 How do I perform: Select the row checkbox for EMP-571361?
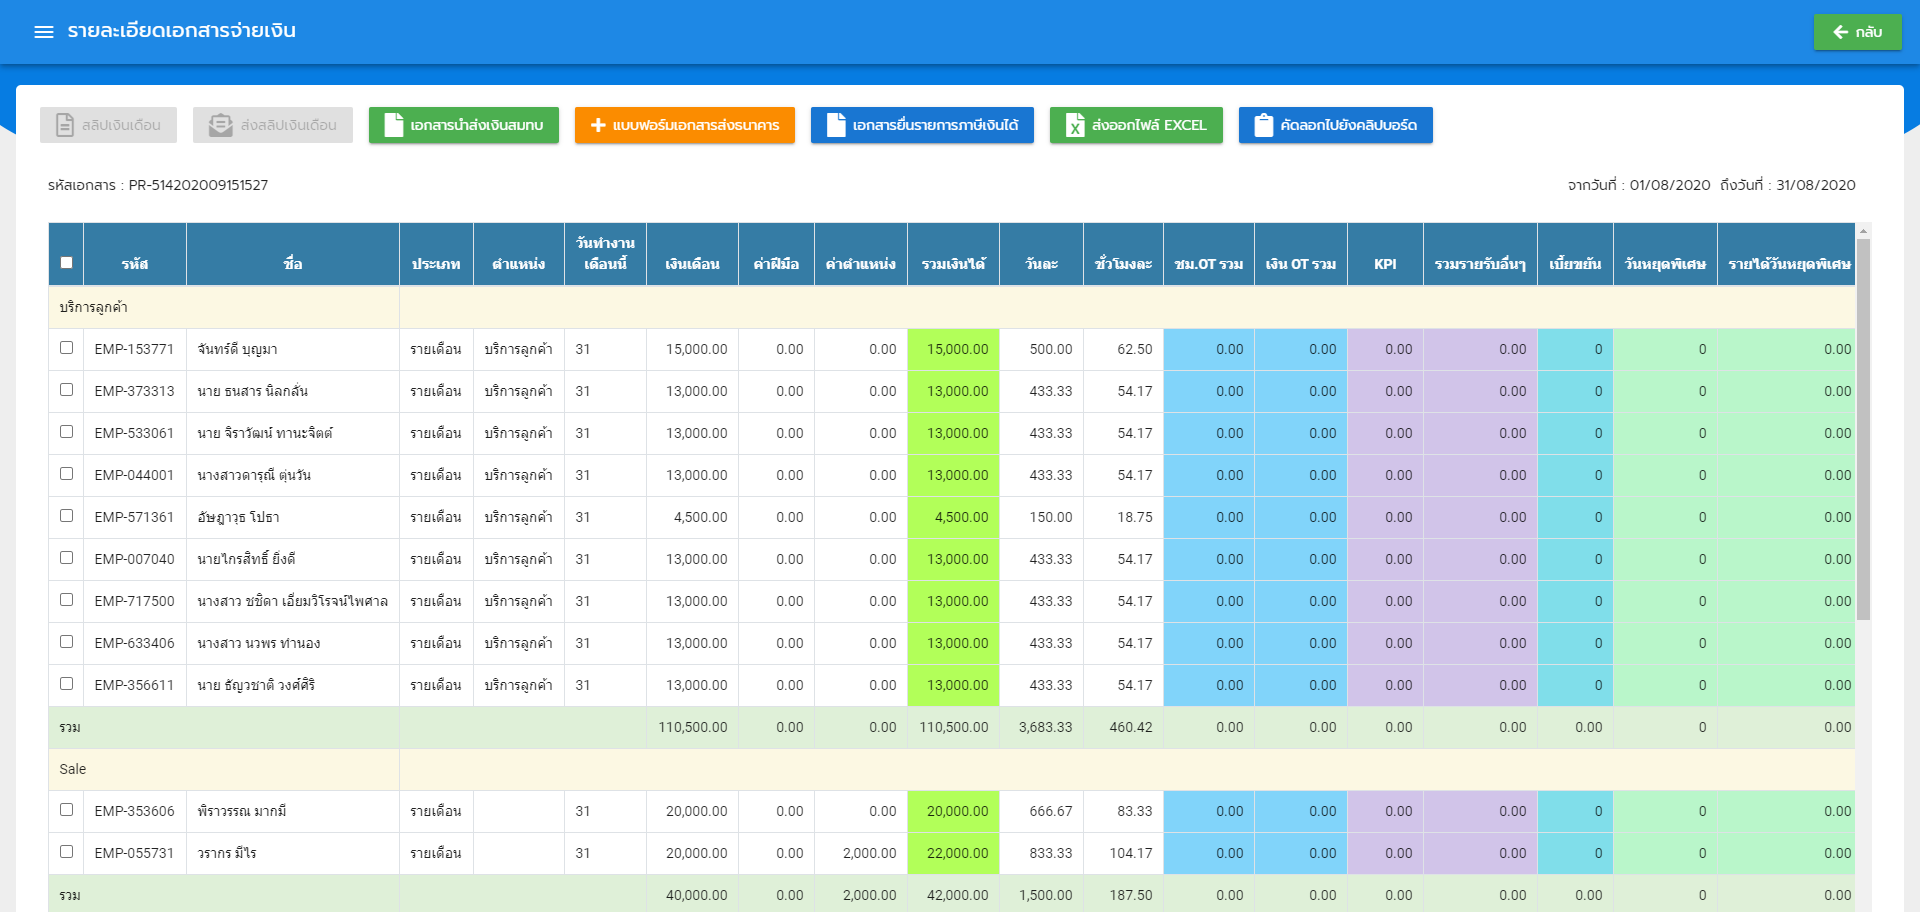[x=66, y=516]
